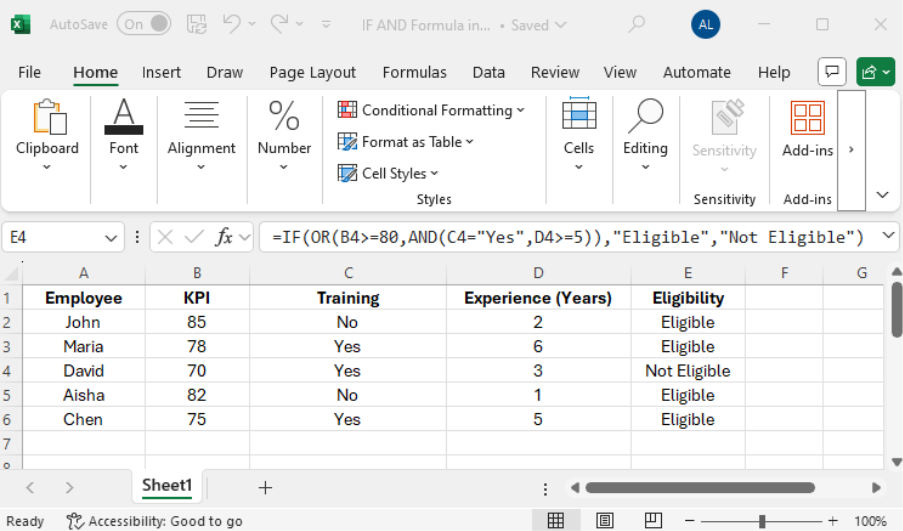The width and height of the screenshot is (903, 531).
Task: Click the Cancel X formula icon
Action: click(165, 237)
